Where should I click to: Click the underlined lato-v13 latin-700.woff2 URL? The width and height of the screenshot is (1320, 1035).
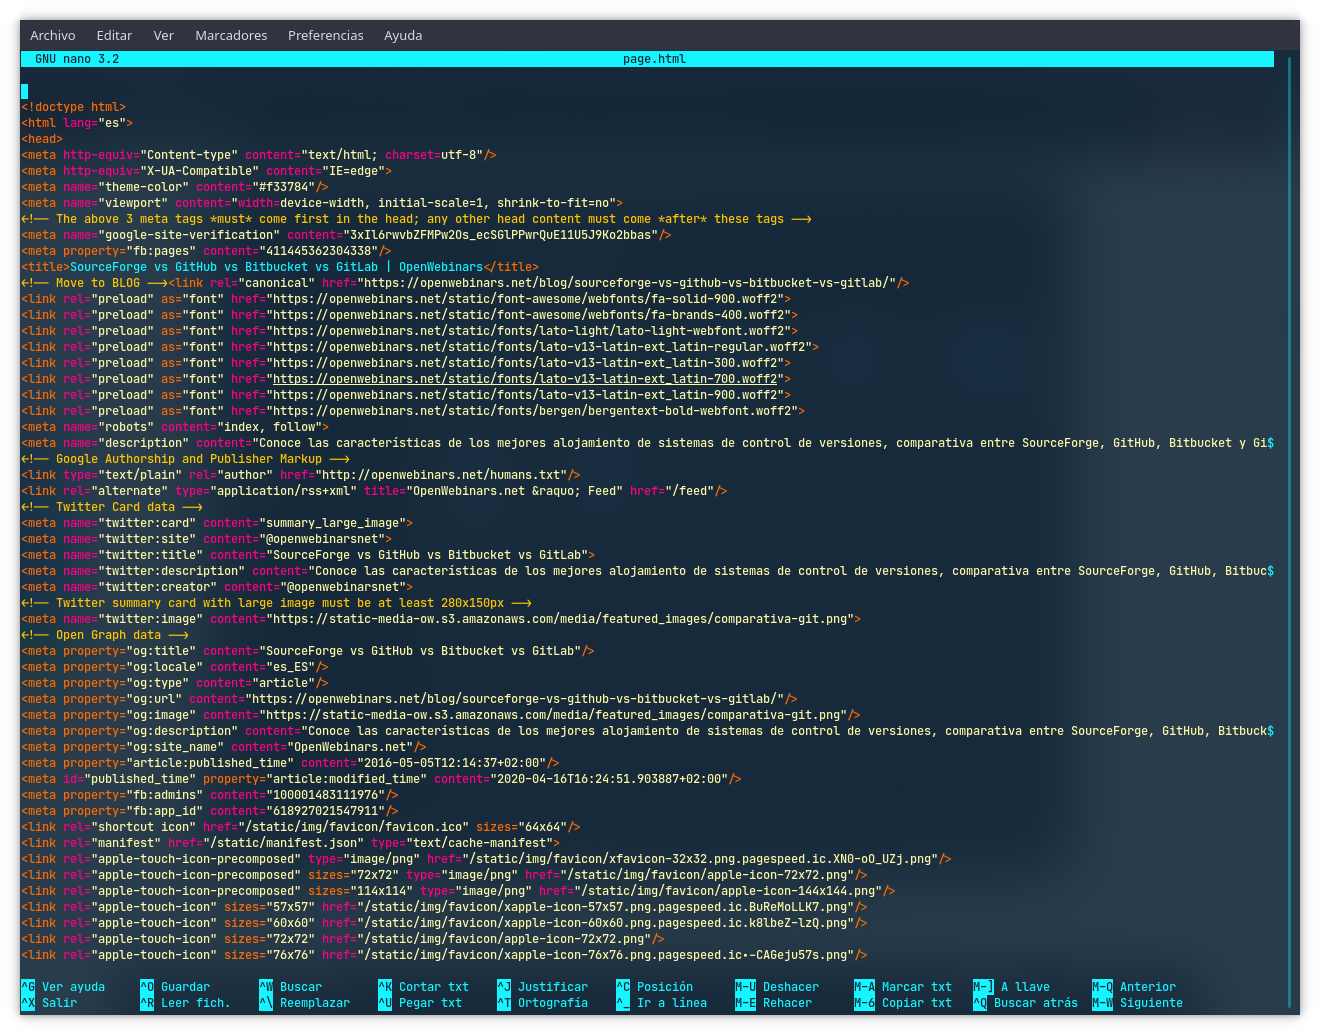tap(525, 379)
